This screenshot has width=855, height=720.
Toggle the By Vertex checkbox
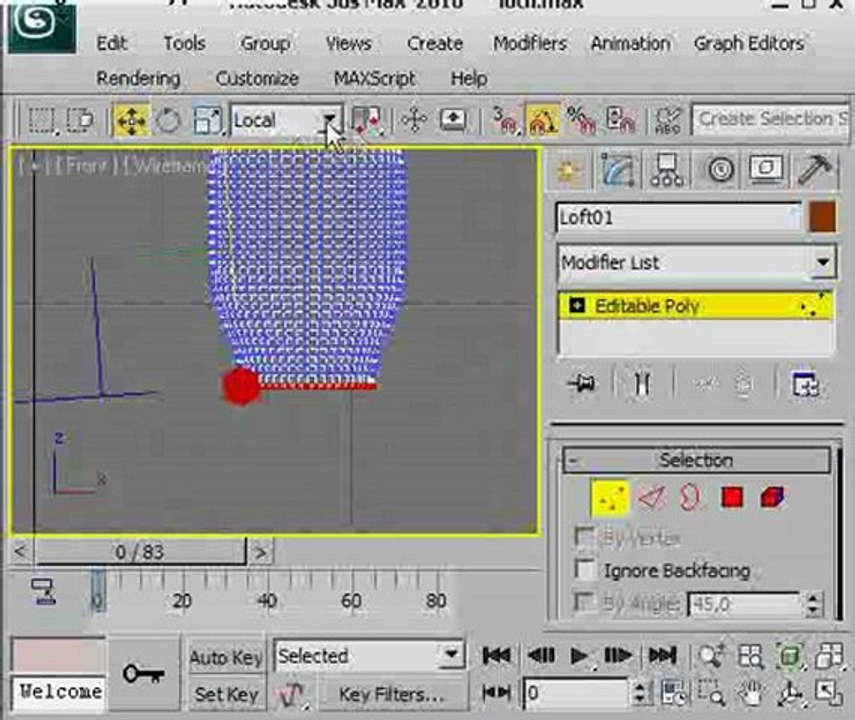click(x=585, y=537)
